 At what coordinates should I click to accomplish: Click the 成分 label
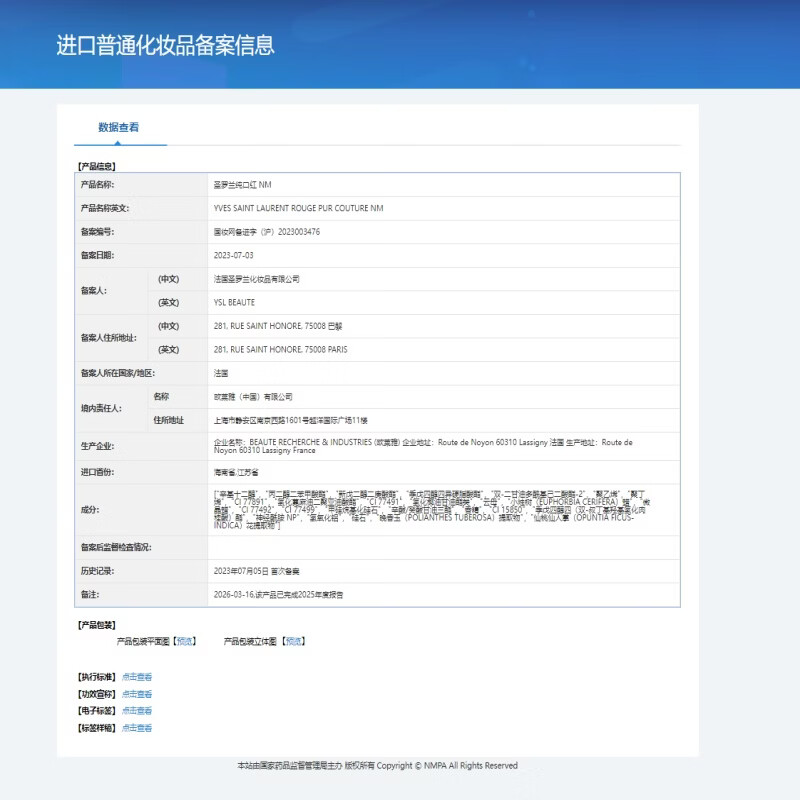[x=90, y=510]
